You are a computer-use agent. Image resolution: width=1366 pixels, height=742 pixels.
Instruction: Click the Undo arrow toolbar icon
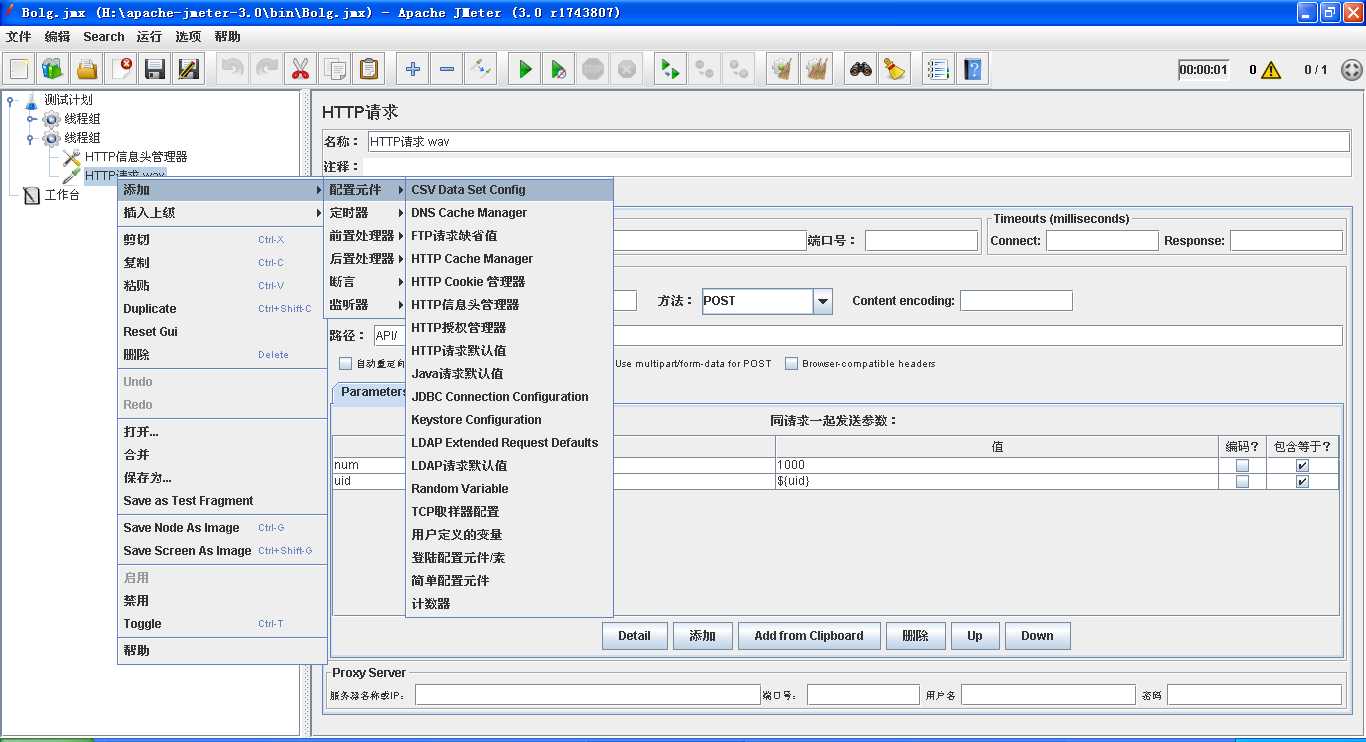coord(232,69)
